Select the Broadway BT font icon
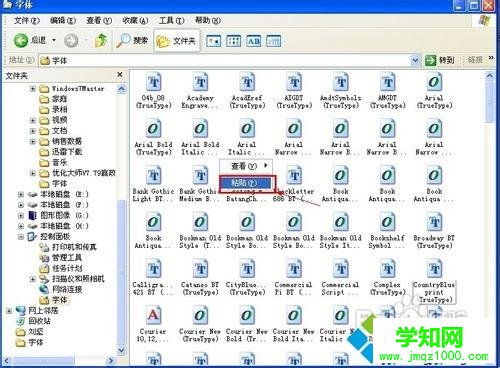Image resolution: width=500 pixels, height=368 pixels. pos(434,222)
